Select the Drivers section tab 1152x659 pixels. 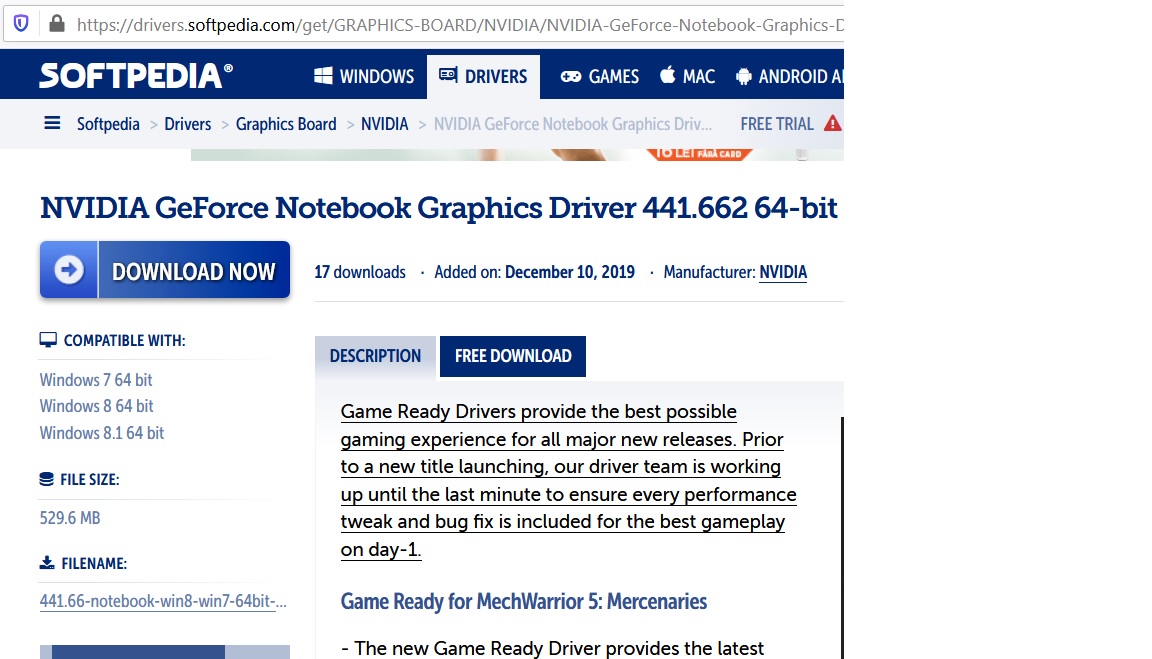pos(483,76)
